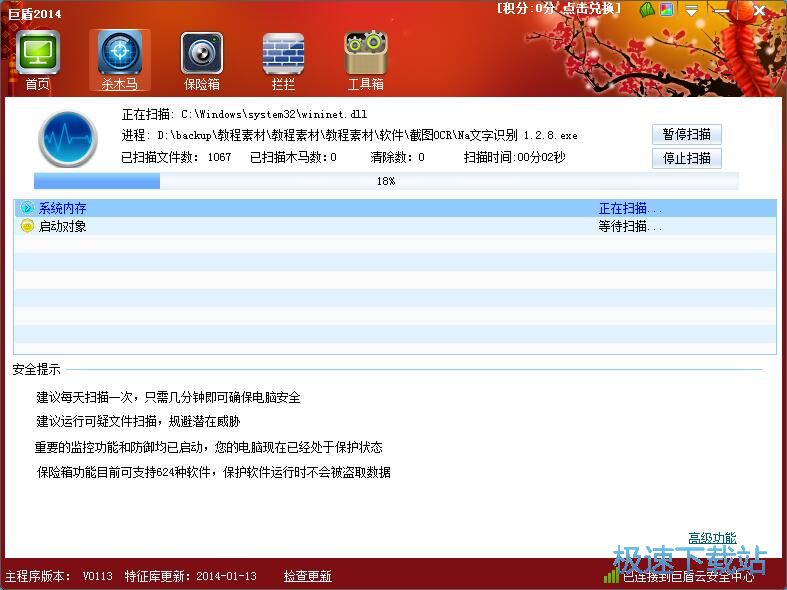Click the green cloud connection signal bars
This screenshot has height=590, width=787.
pyautogui.click(x=610, y=576)
